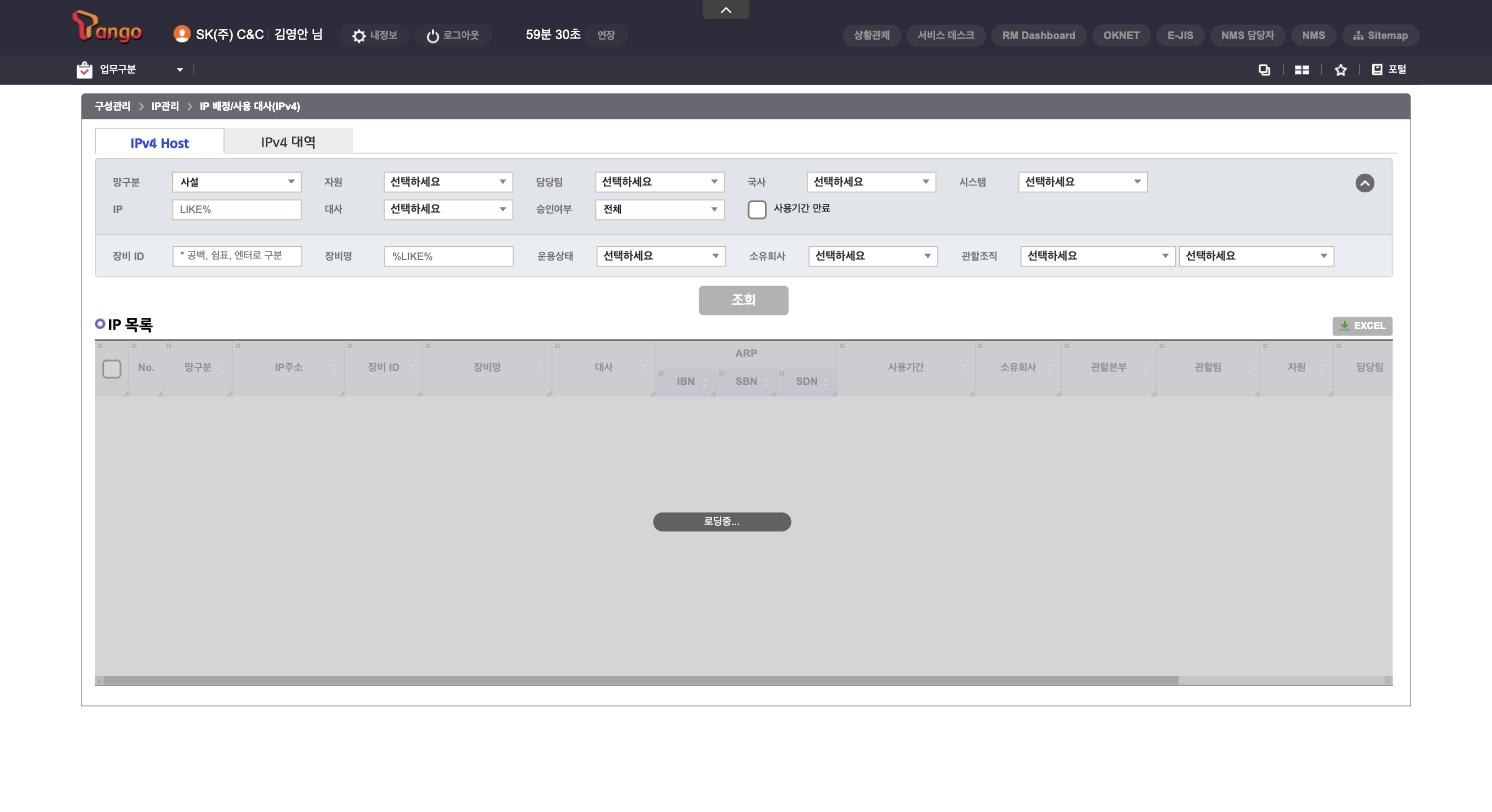This screenshot has height=812, width=1492.
Task: Switch to IPv4 대역 tab
Action: coord(288,141)
